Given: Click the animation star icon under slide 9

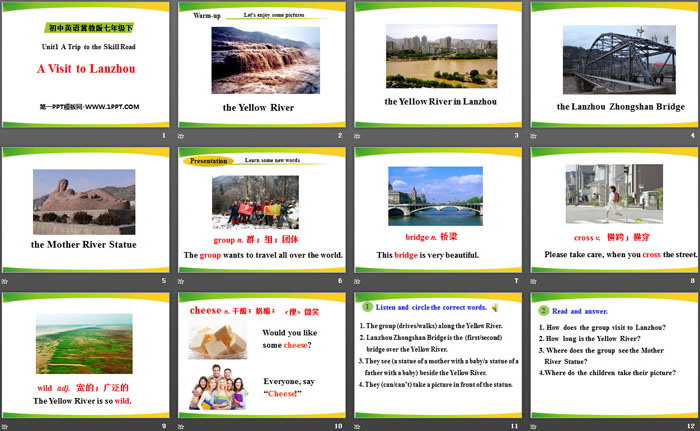Looking at the screenshot, I should tap(5, 427).
